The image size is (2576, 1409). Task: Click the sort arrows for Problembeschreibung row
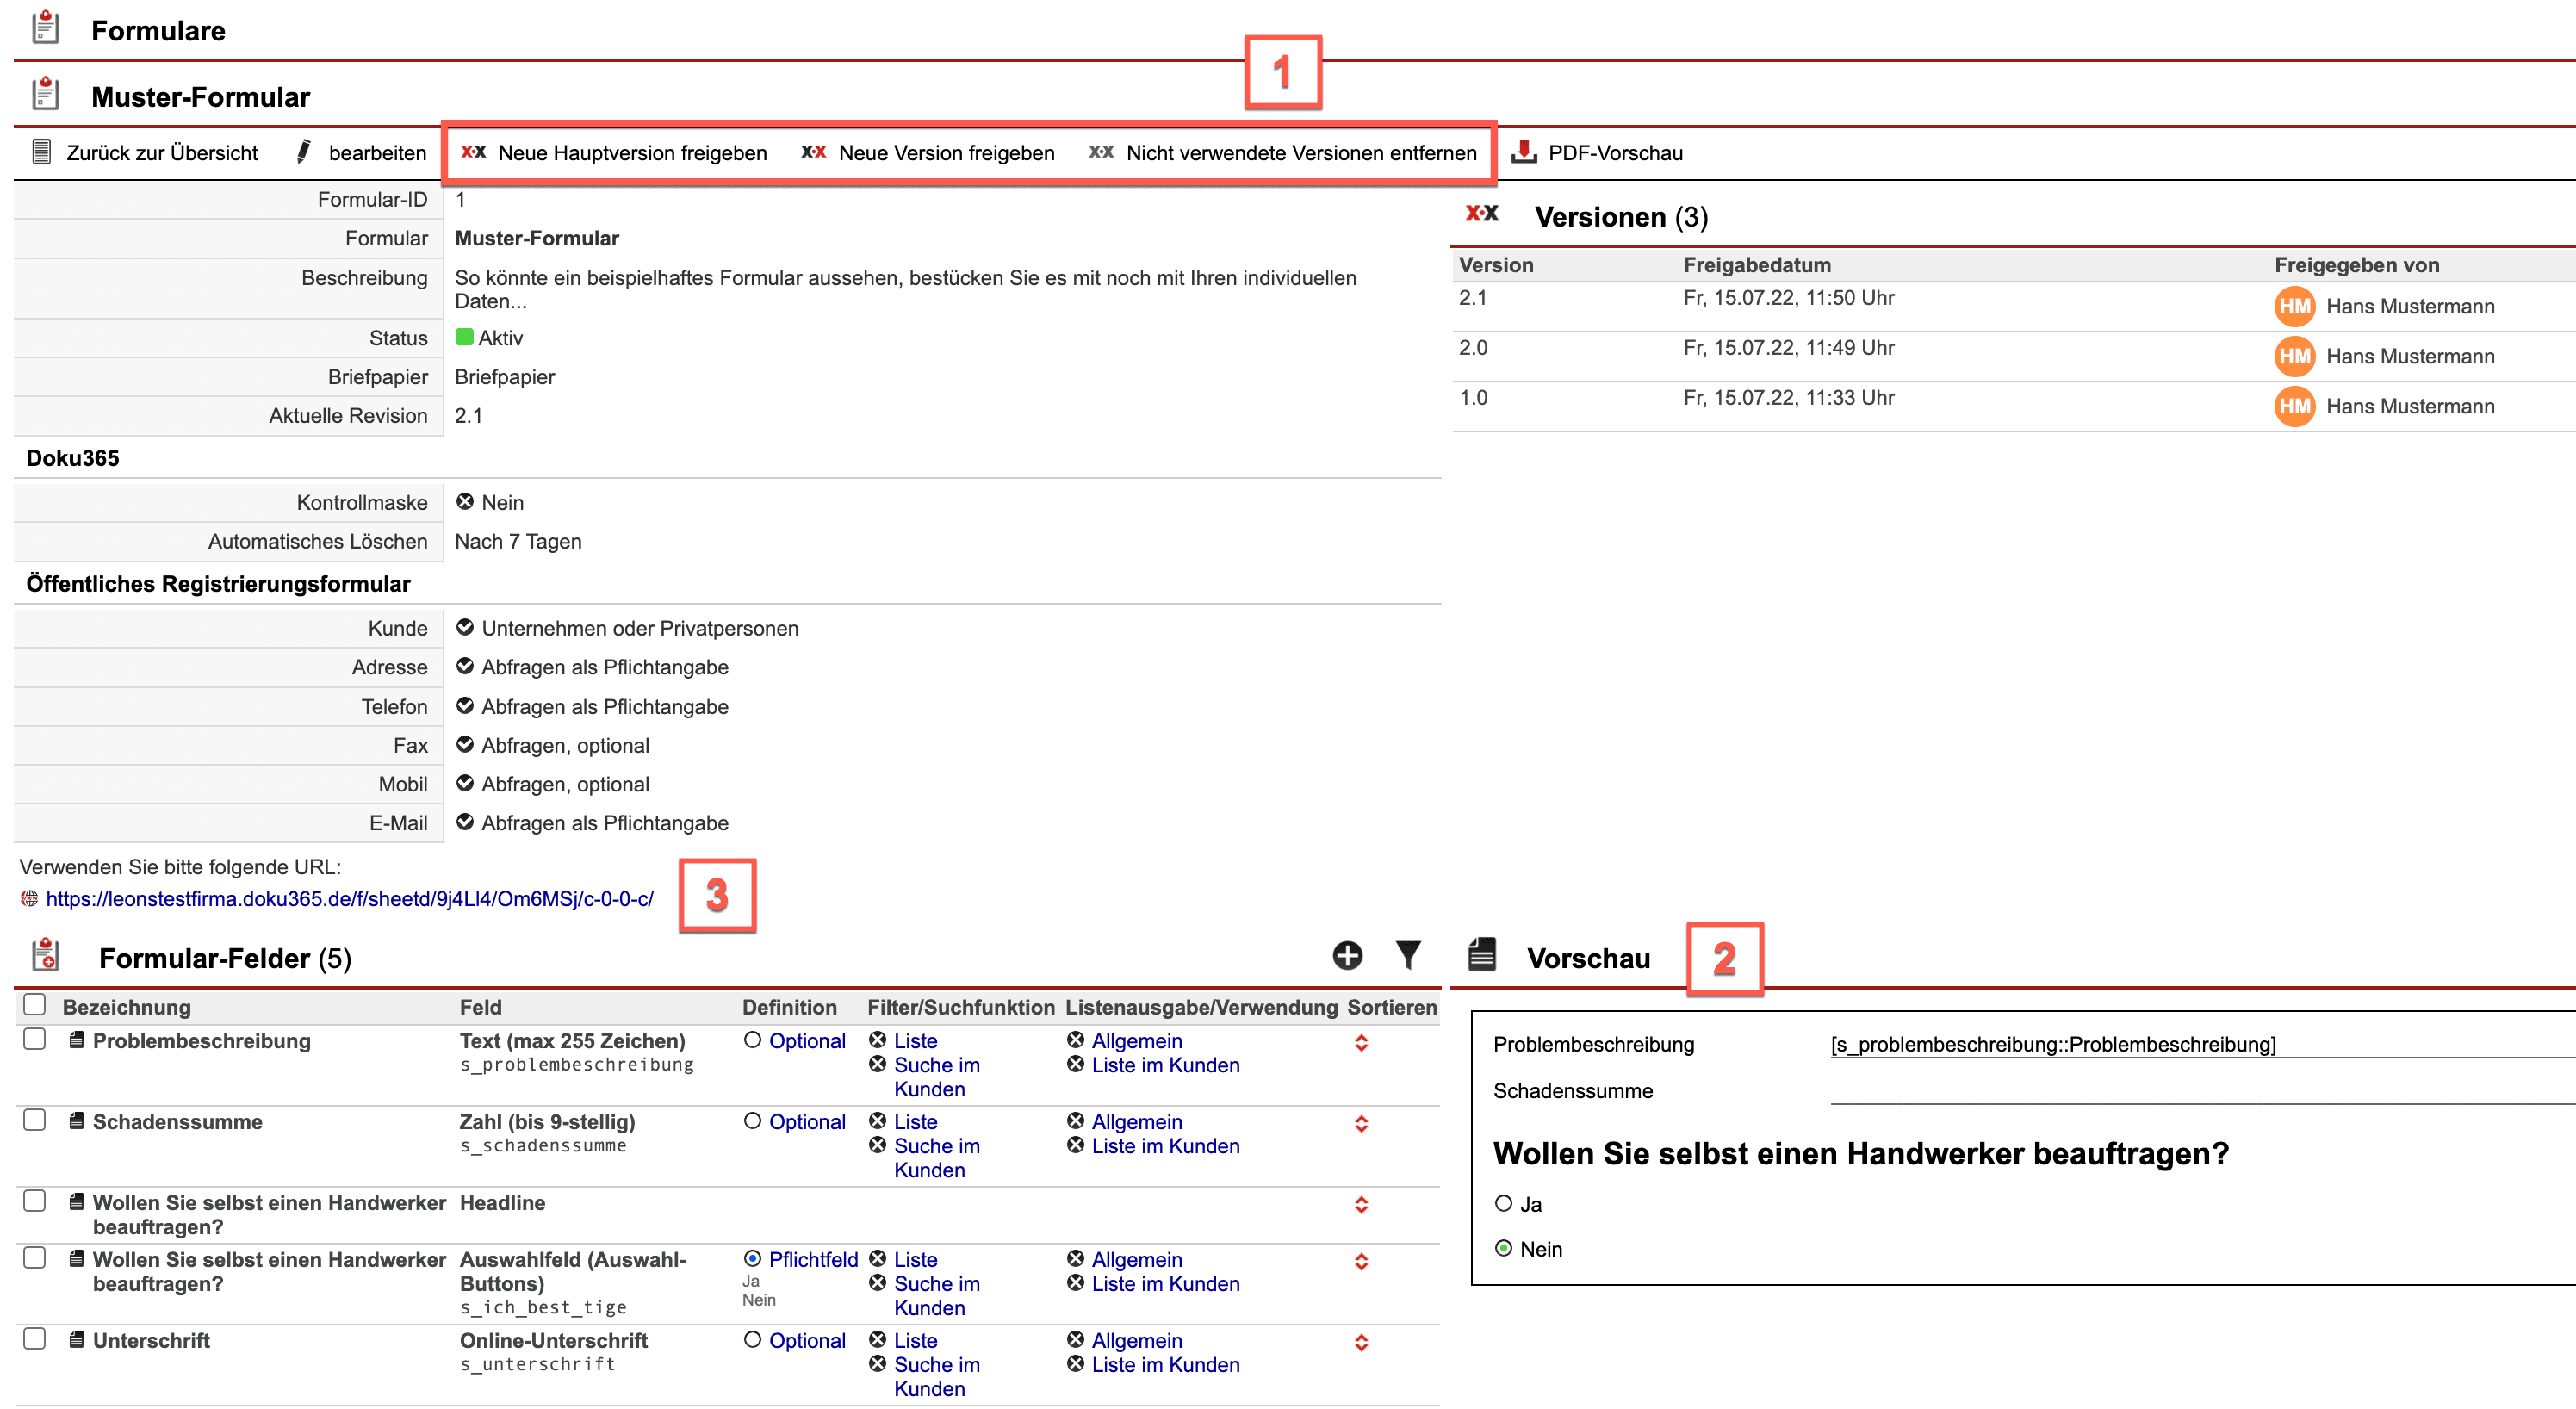pos(1360,1043)
